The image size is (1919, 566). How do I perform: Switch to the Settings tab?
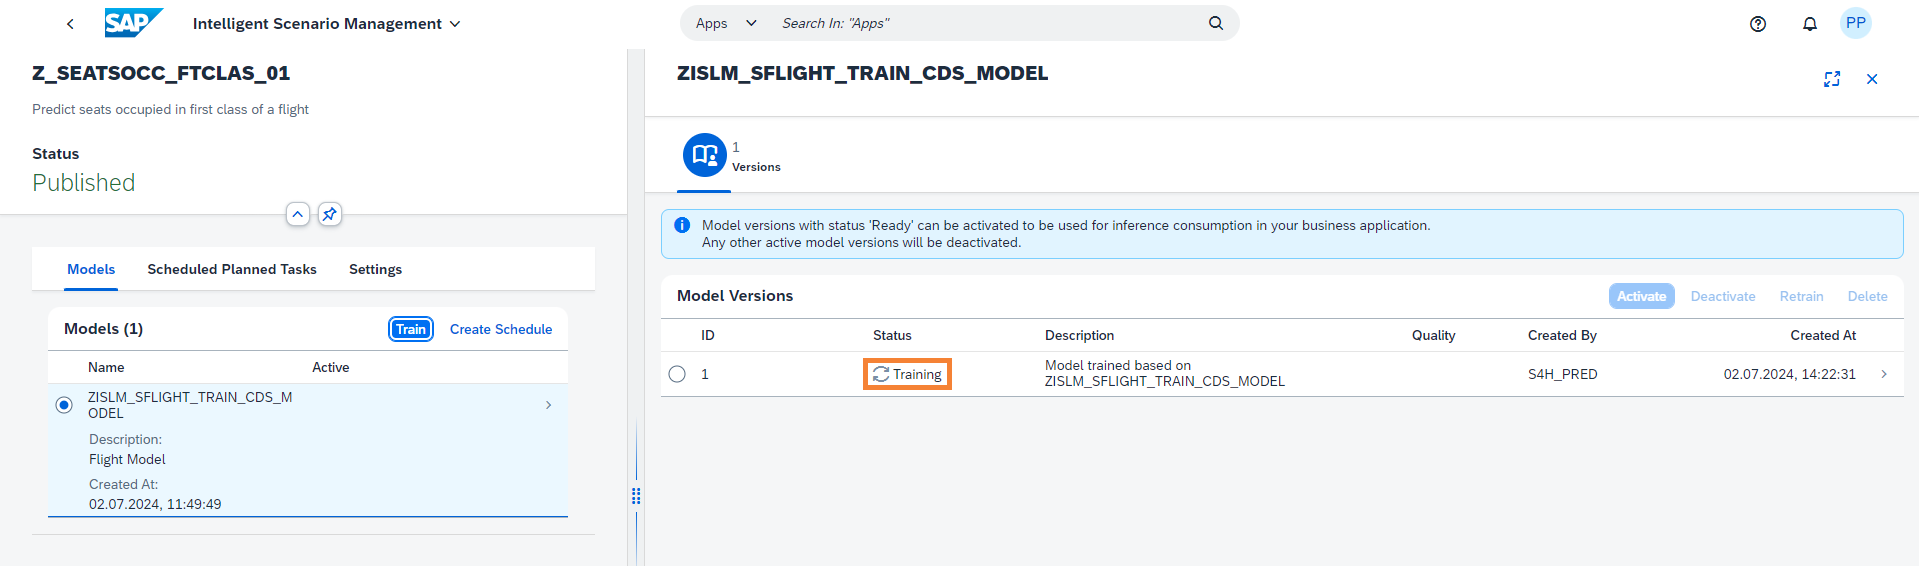[x=375, y=269]
